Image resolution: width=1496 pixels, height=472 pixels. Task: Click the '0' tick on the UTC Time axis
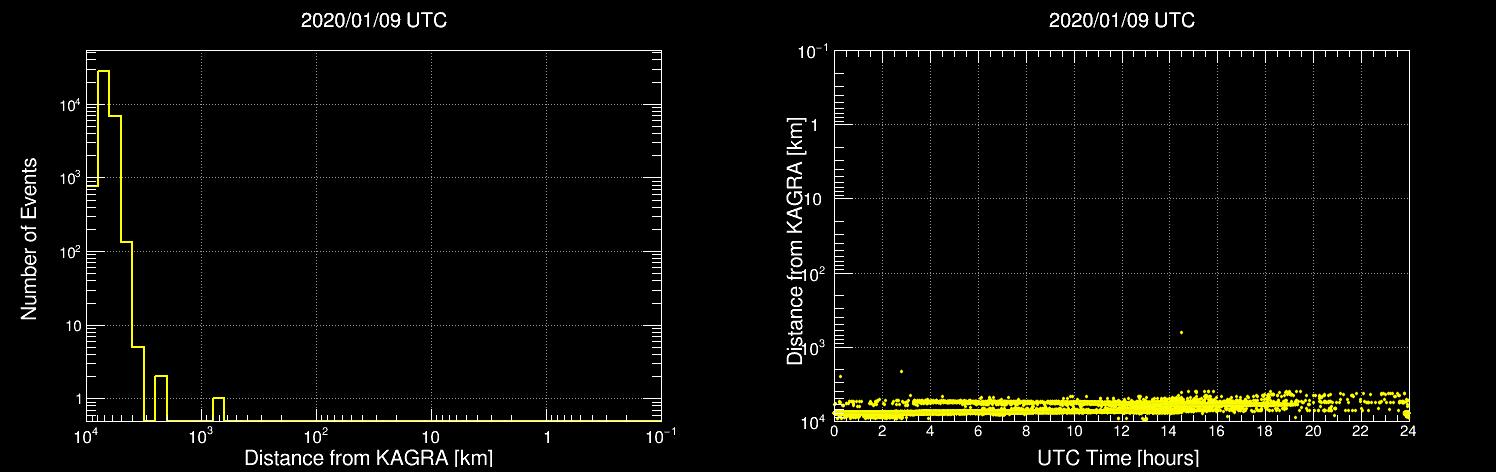[x=835, y=431]
